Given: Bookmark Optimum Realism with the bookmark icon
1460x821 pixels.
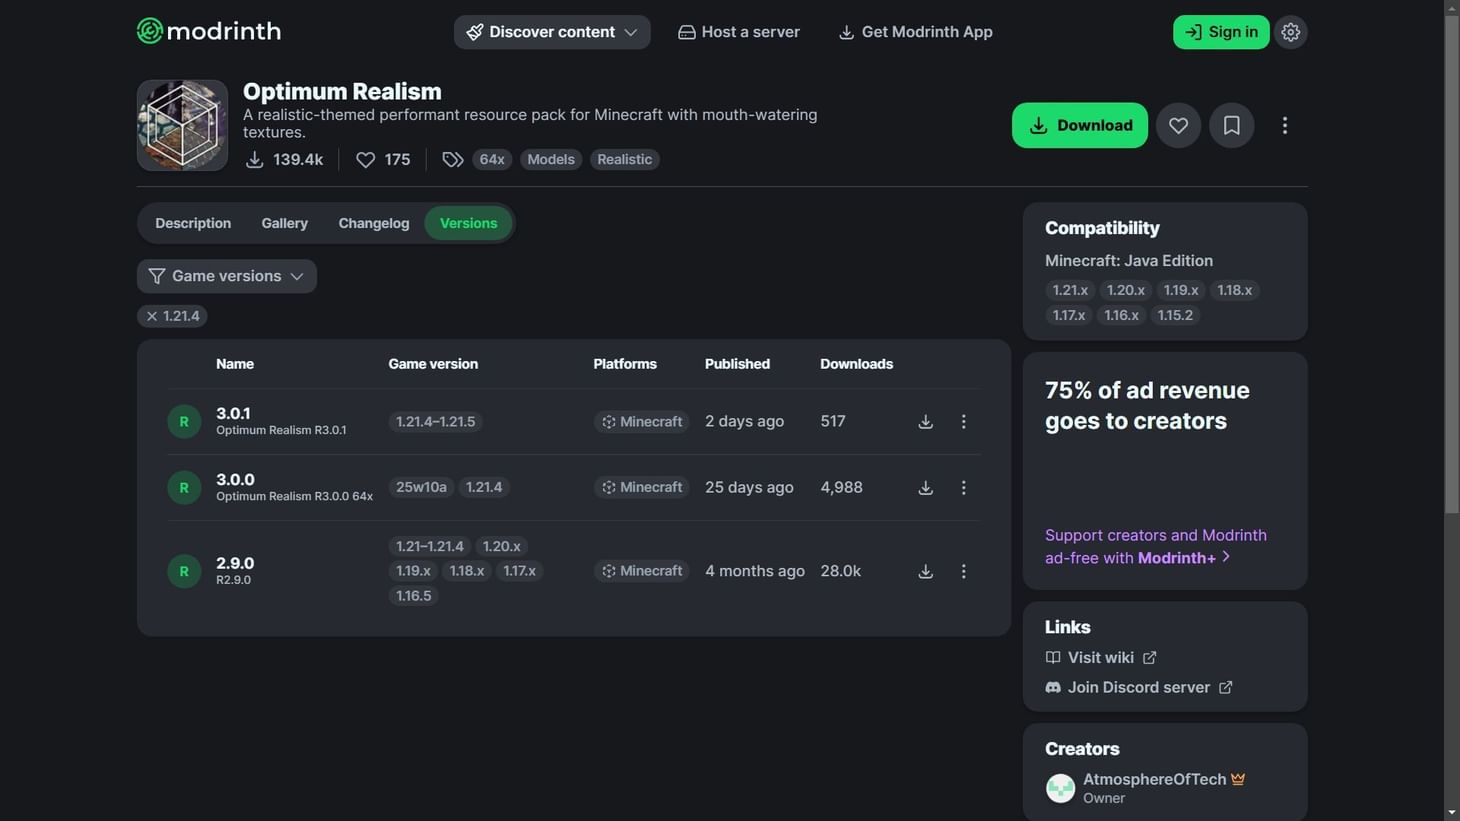Looking at the screenshot, I should 1231,126.
